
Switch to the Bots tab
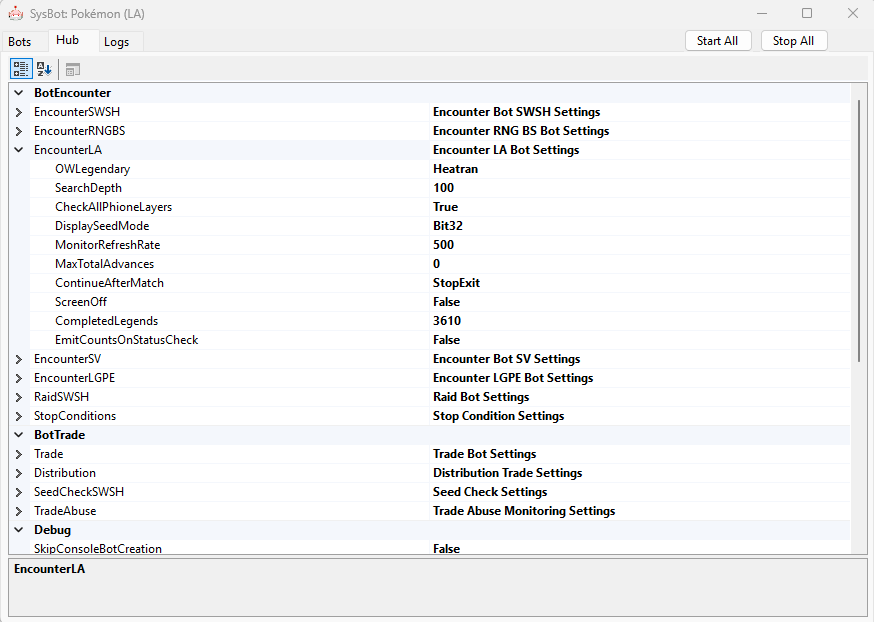click(x=20, y=42)
